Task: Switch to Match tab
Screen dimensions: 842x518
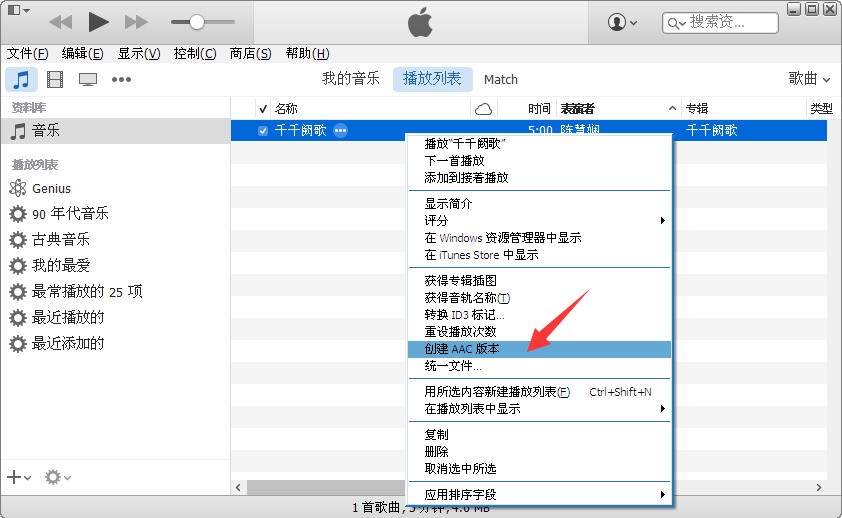Action: pos(500,79)
